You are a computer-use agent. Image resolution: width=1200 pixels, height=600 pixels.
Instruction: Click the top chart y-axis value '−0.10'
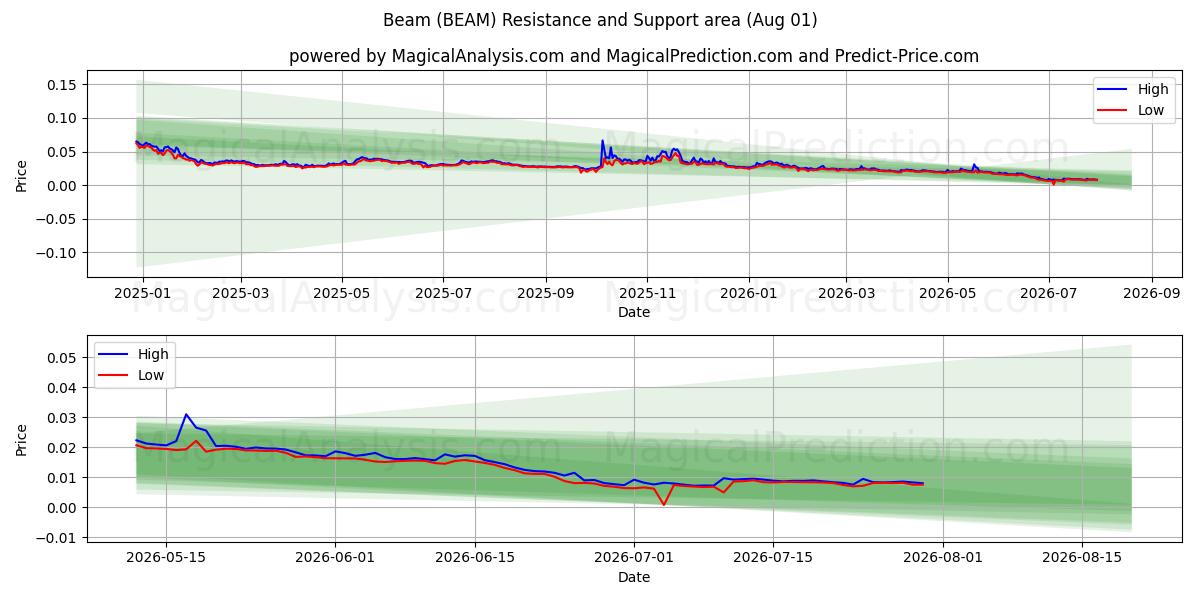57,253
